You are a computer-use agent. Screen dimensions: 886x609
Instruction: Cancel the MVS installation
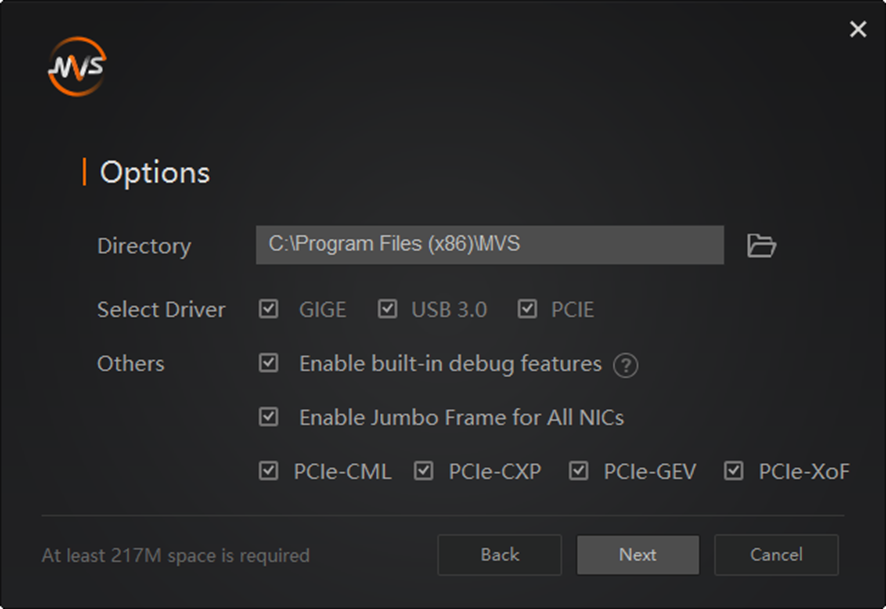pyautogui.click(x=776, y=555)
